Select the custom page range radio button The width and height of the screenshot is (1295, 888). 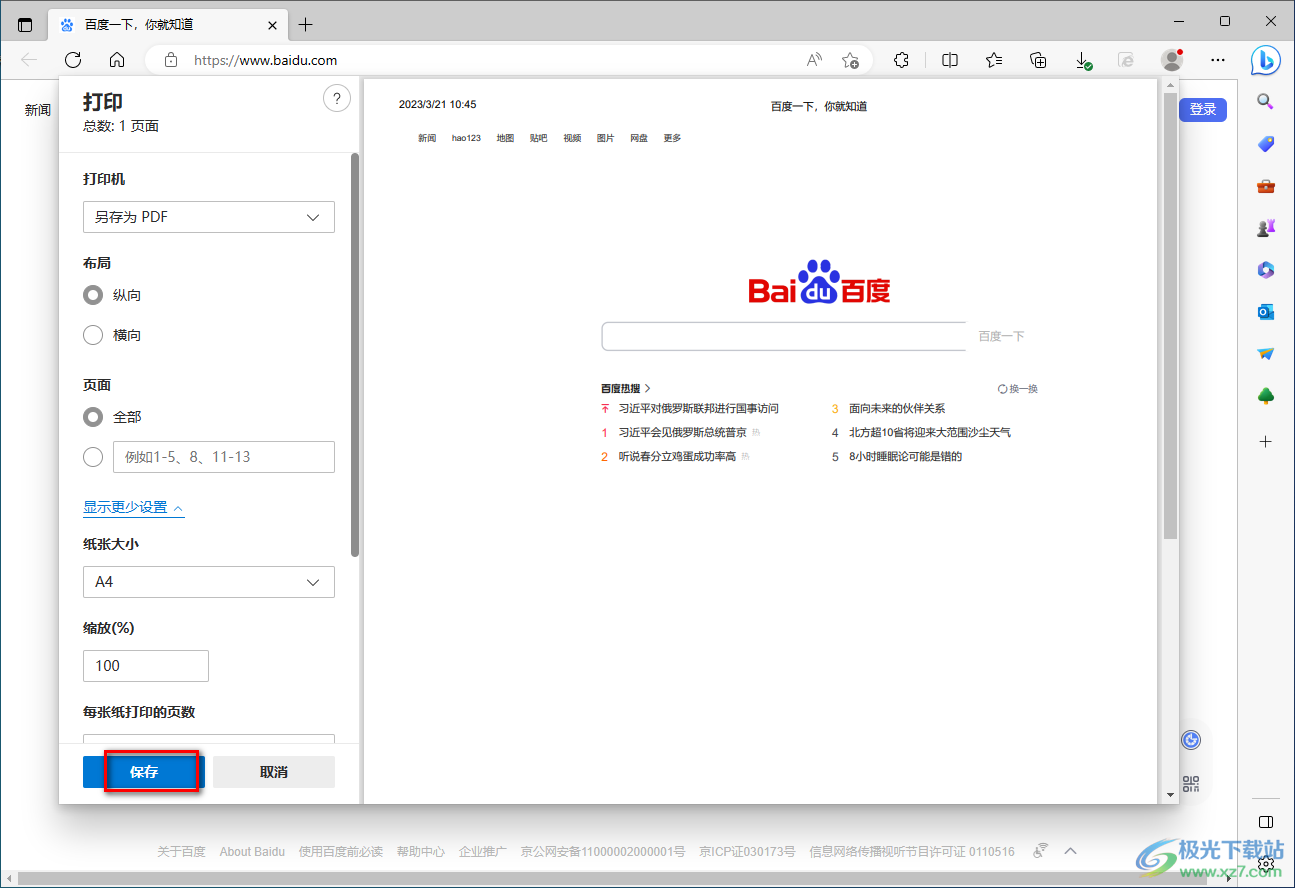tap(93, 457)
